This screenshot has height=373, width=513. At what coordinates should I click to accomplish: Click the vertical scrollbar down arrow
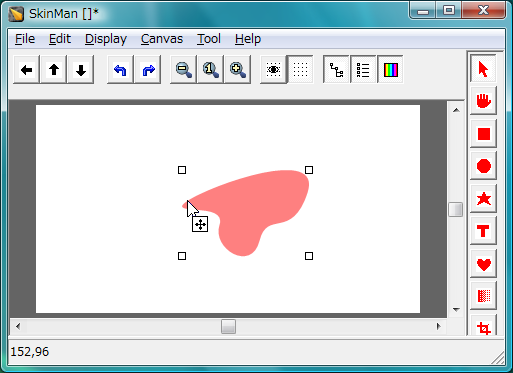pos(456,310)
